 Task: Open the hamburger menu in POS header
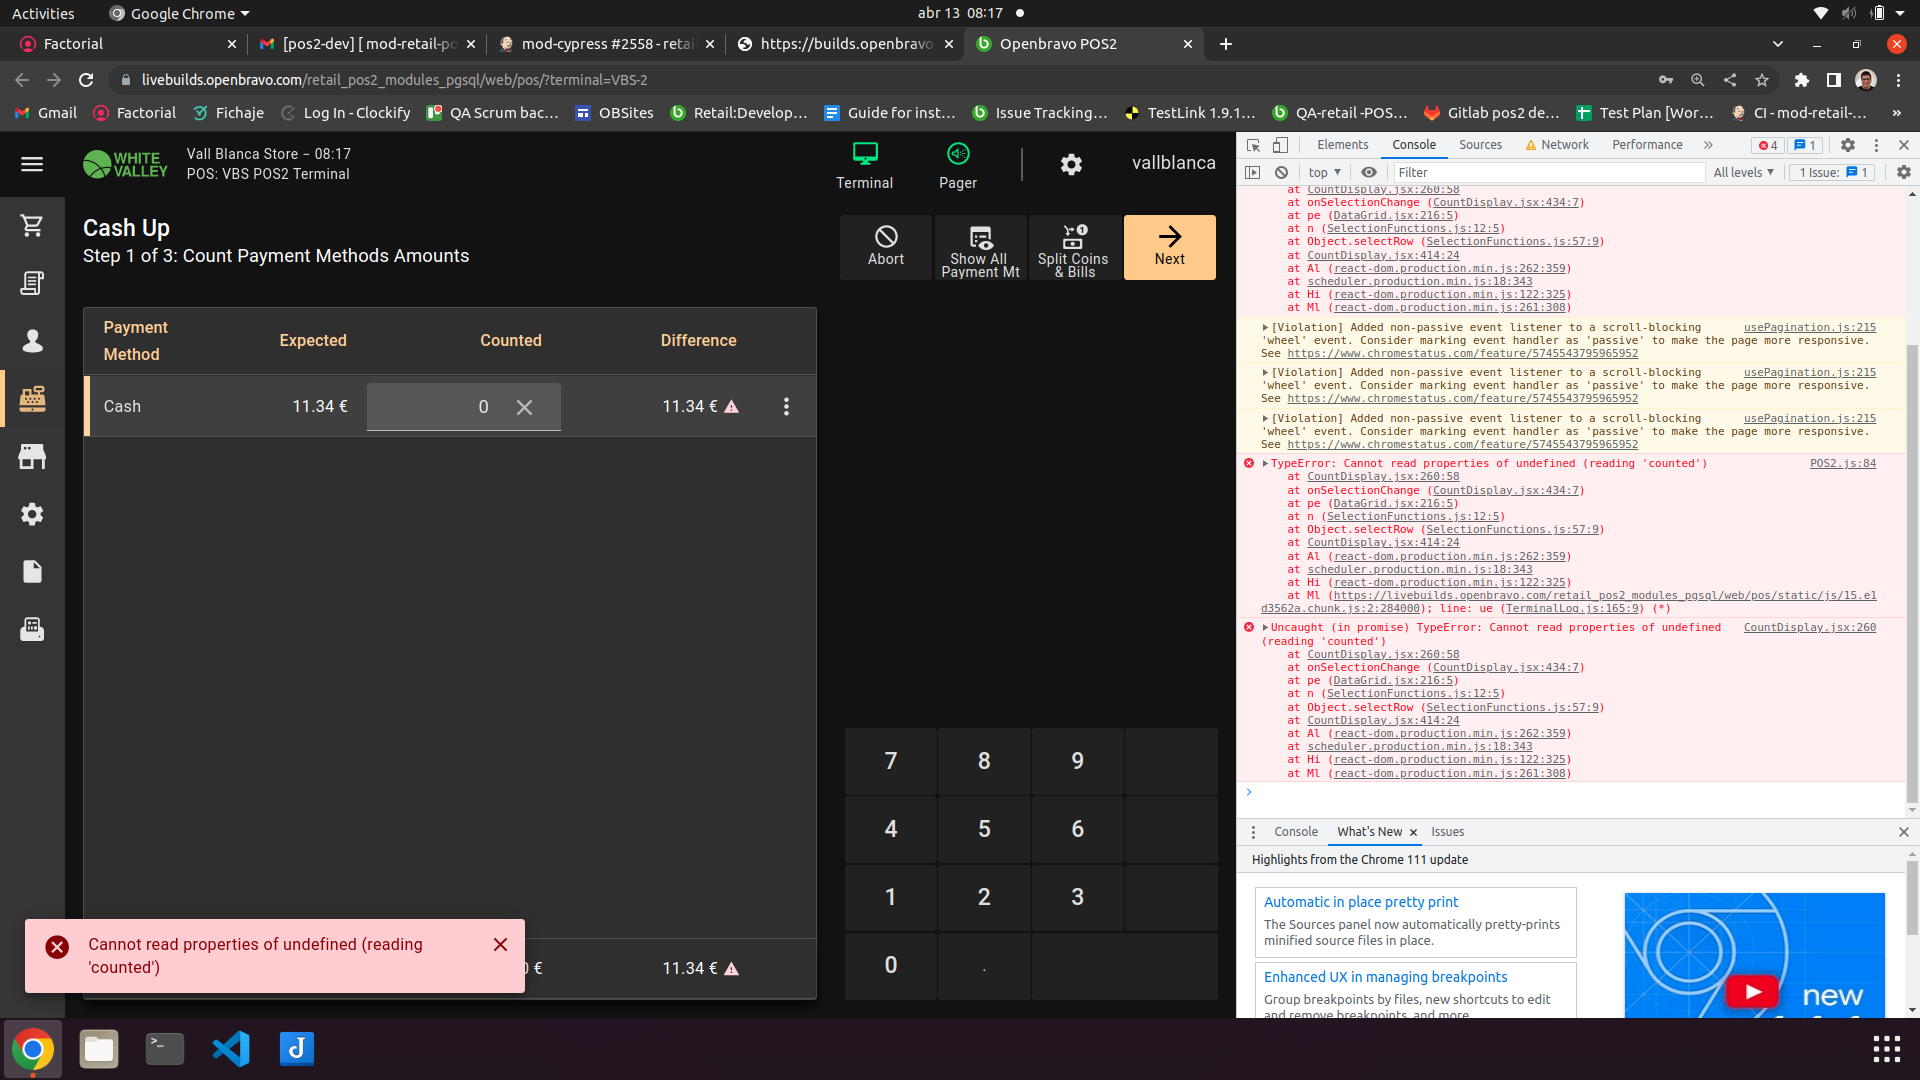(x=32, y=164)
